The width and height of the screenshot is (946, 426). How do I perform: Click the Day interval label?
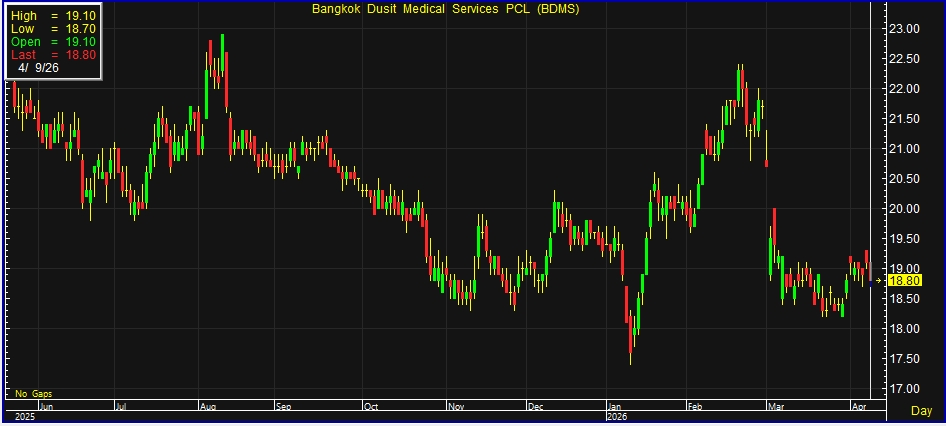click(x=923, y=411)
